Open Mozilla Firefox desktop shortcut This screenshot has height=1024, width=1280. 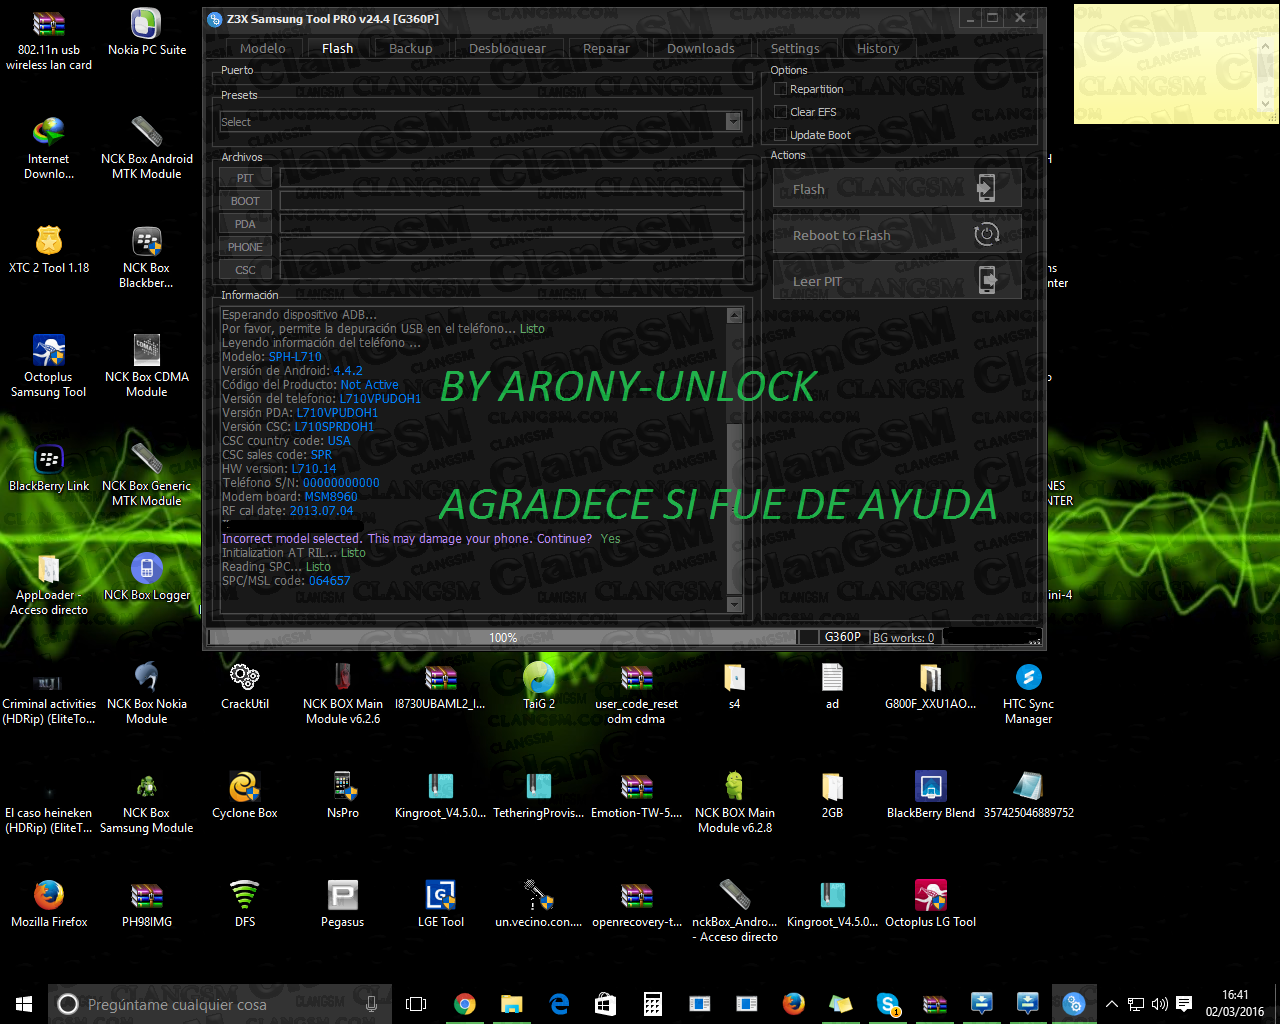[x=49, y=904]
